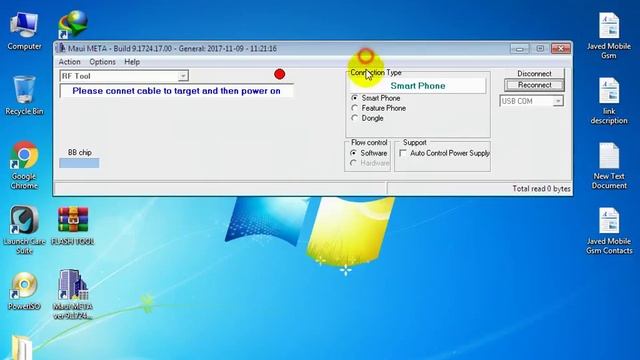This screenshot has width=640, height=360.
Task: Expand the RF Tool dropdown
Action: pyautogui.click(x=183, y=76)
